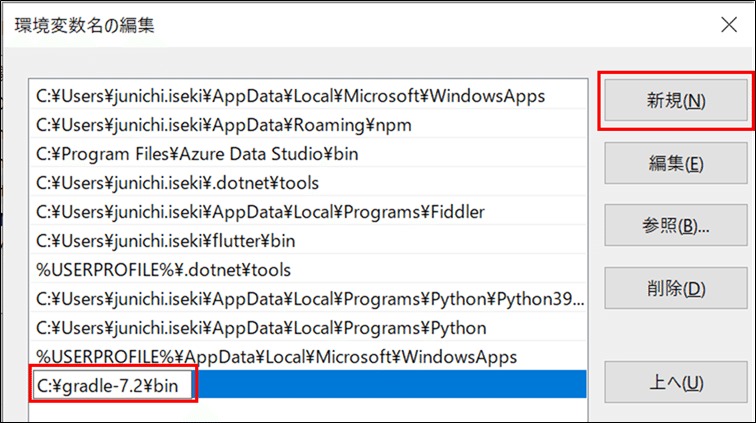Click the truncated "..." of Python39 path
The width and height of the screenshot is (756, 423).
click(x=577, y=299)
